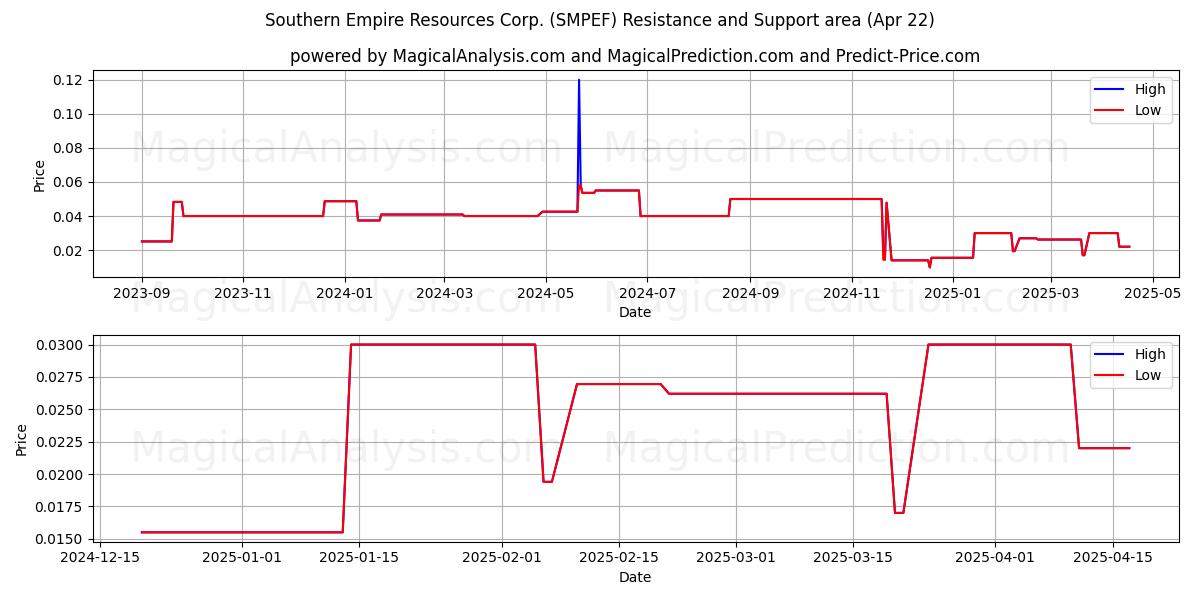Click 'High' in the top chart legend
The image size is (1200, 600).
point(1150,89)
